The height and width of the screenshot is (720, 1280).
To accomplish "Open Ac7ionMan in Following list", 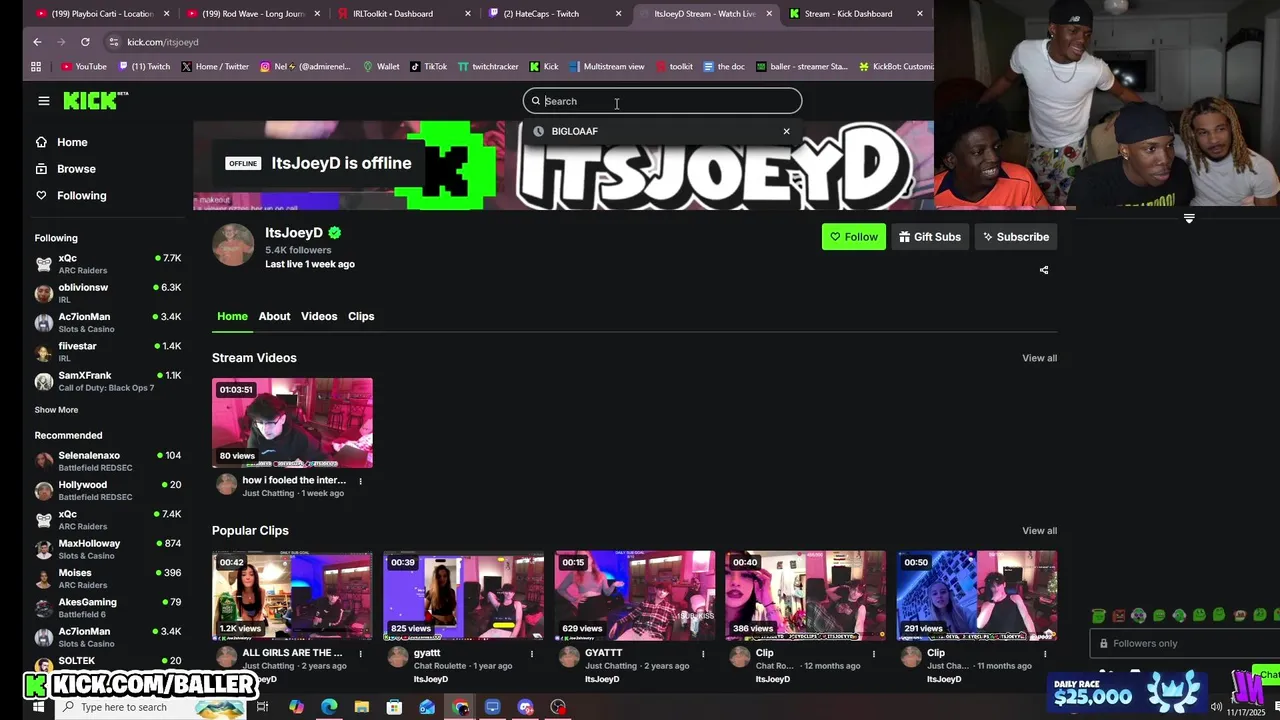I will tap(108, 322).
